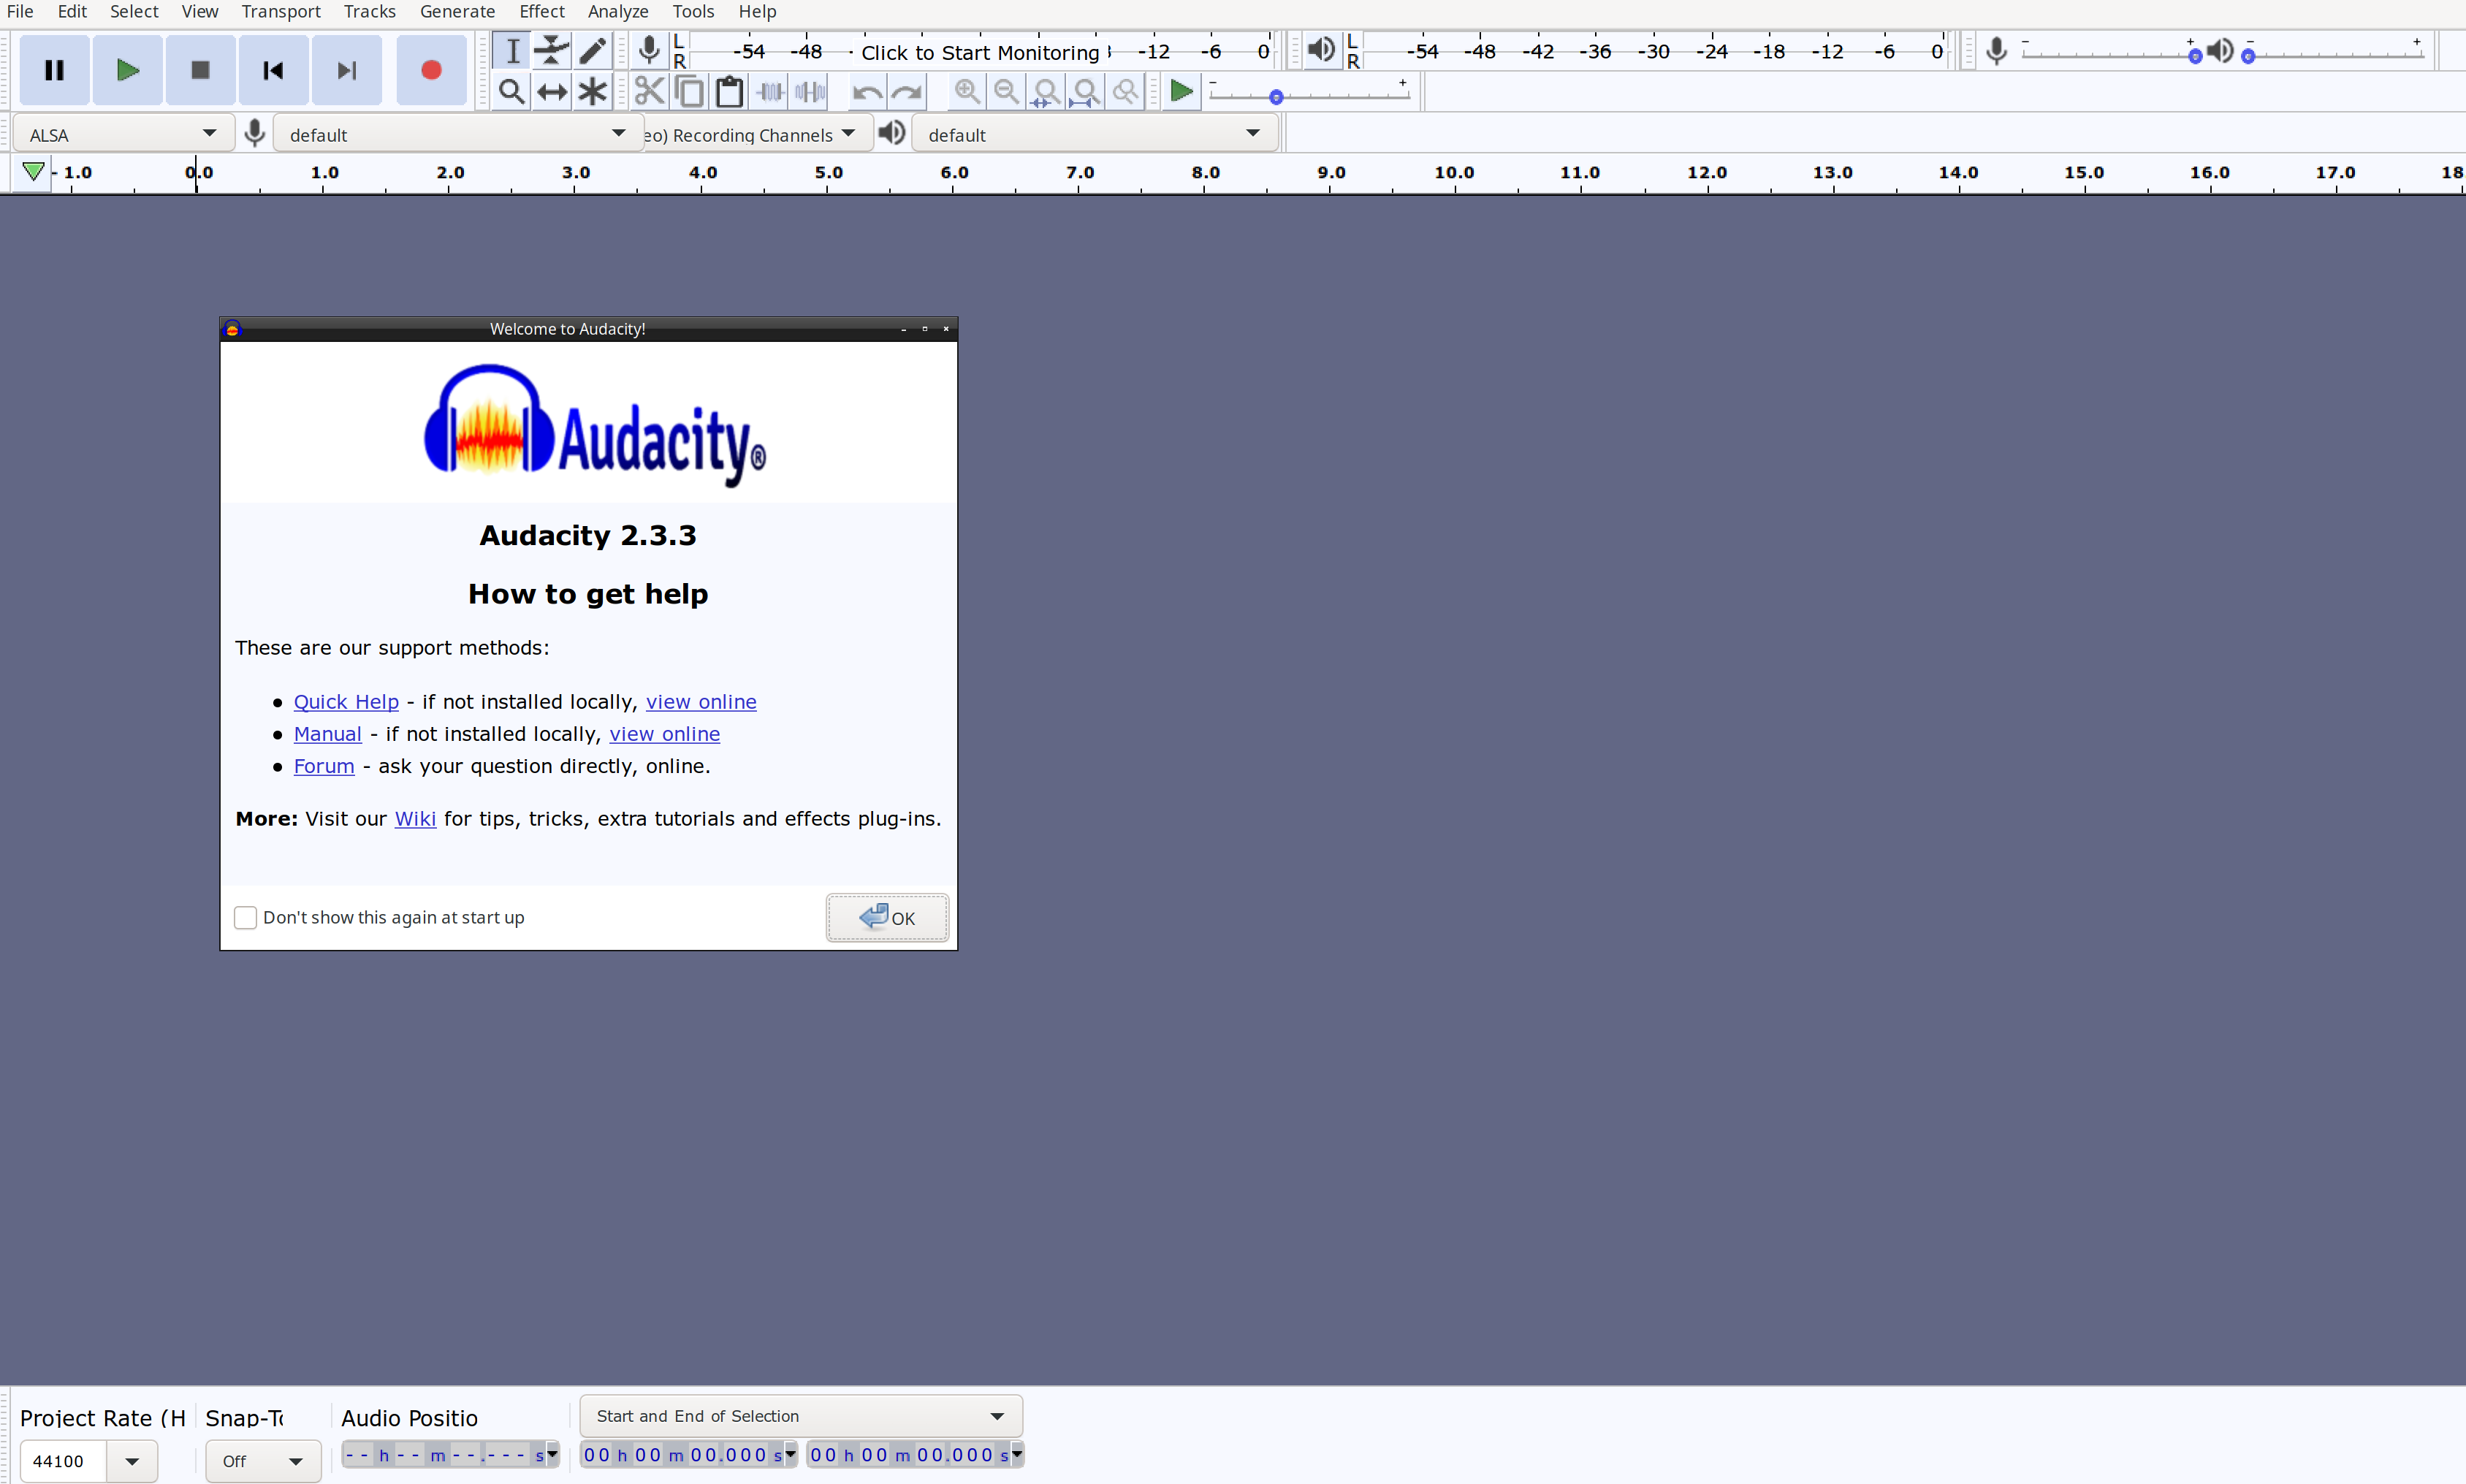Click to Start Monitoring in recording meter

[x=982, y=52]
